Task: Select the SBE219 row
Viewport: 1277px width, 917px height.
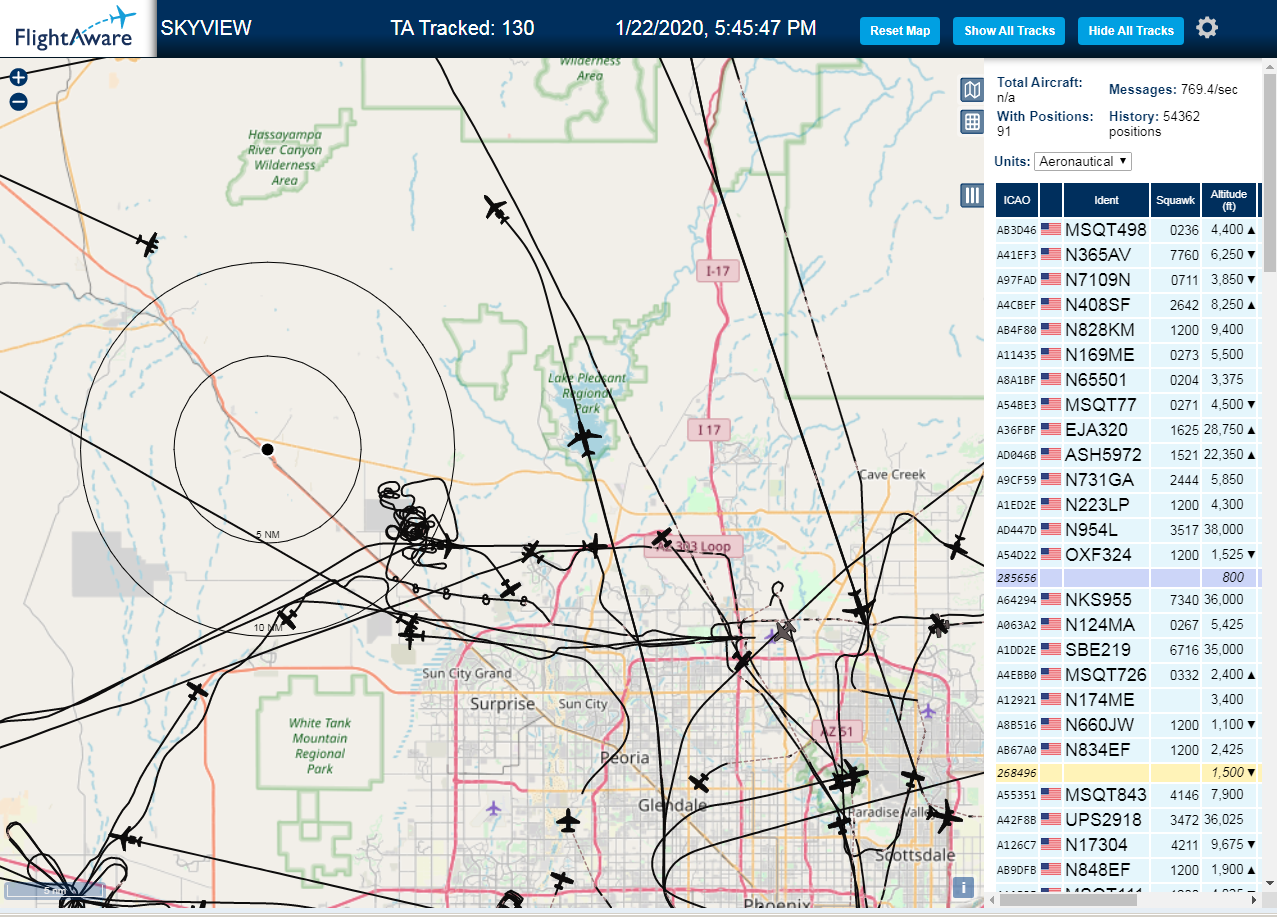Action: [1127, 649]
